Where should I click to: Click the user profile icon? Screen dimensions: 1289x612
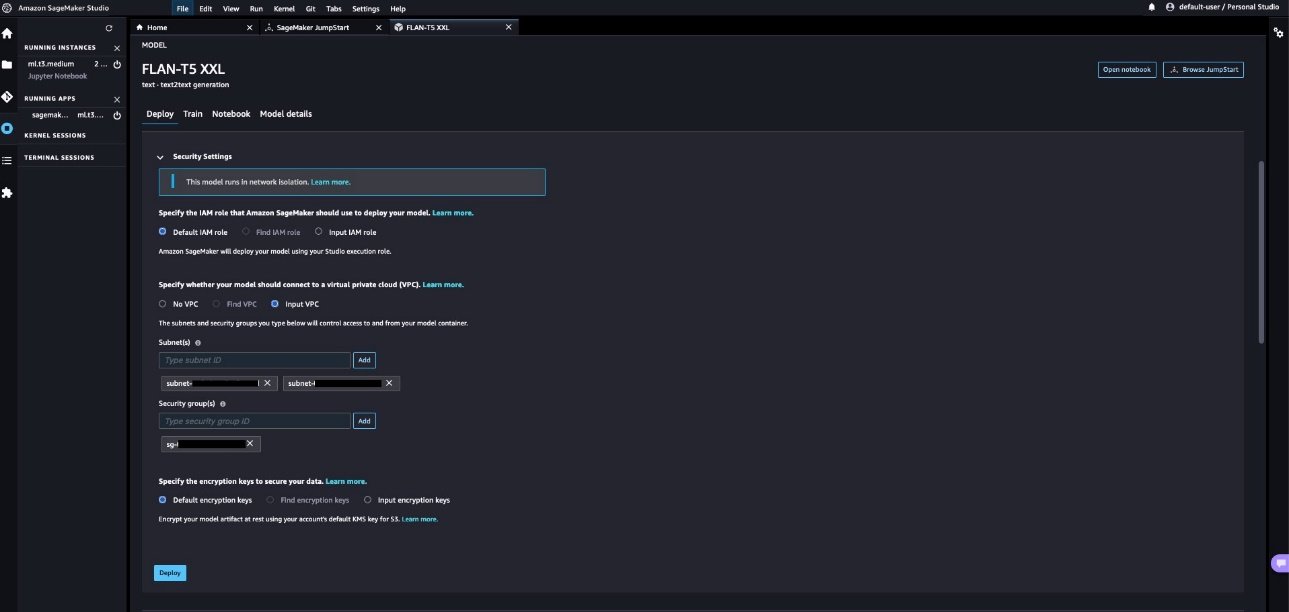pyautogui.click(x=1170, y=7)
